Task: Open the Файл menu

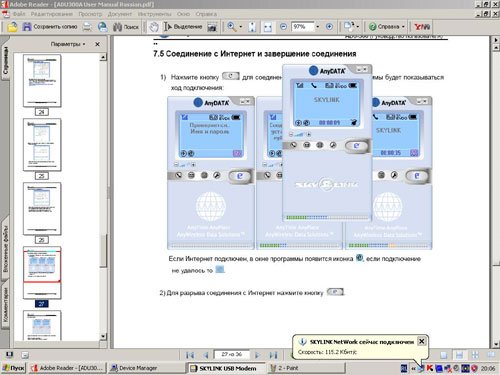Action: tap(19, 14)
